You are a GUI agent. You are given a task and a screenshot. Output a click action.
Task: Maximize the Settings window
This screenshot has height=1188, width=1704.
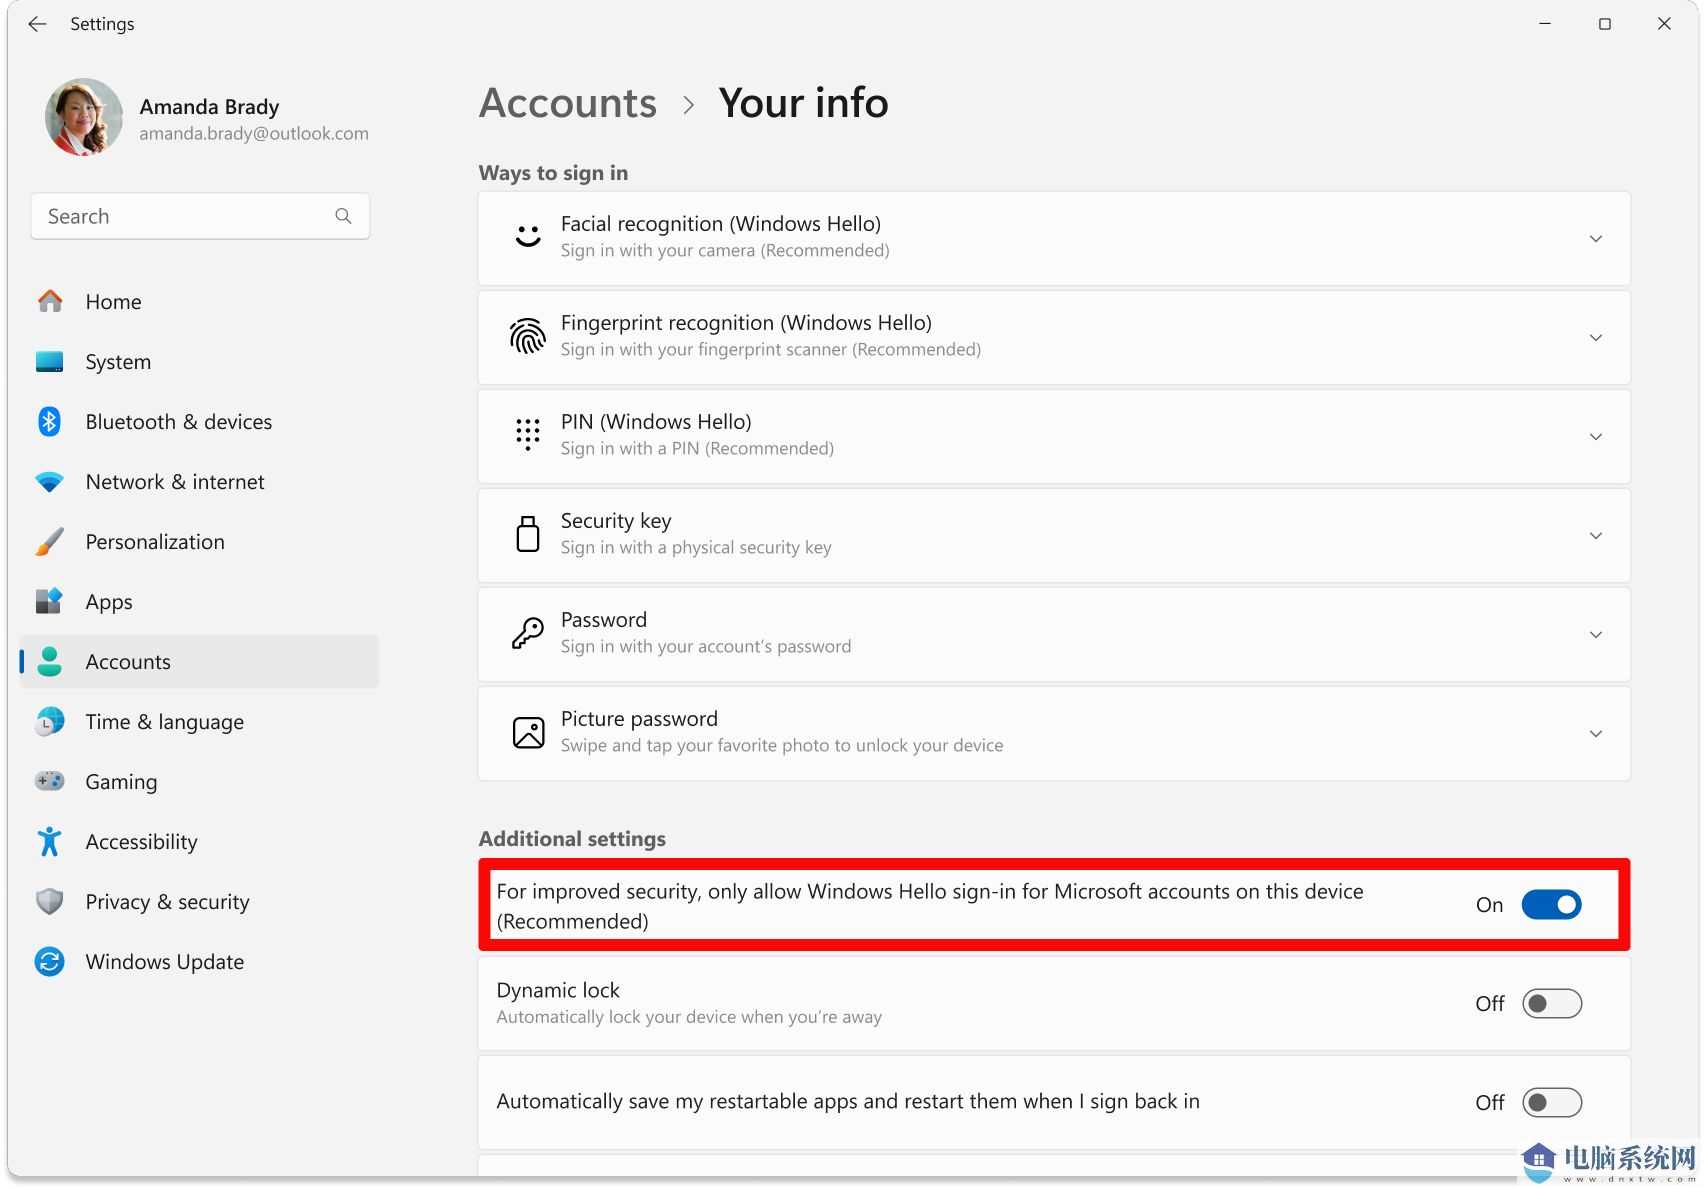click(x=1605, y=23)
